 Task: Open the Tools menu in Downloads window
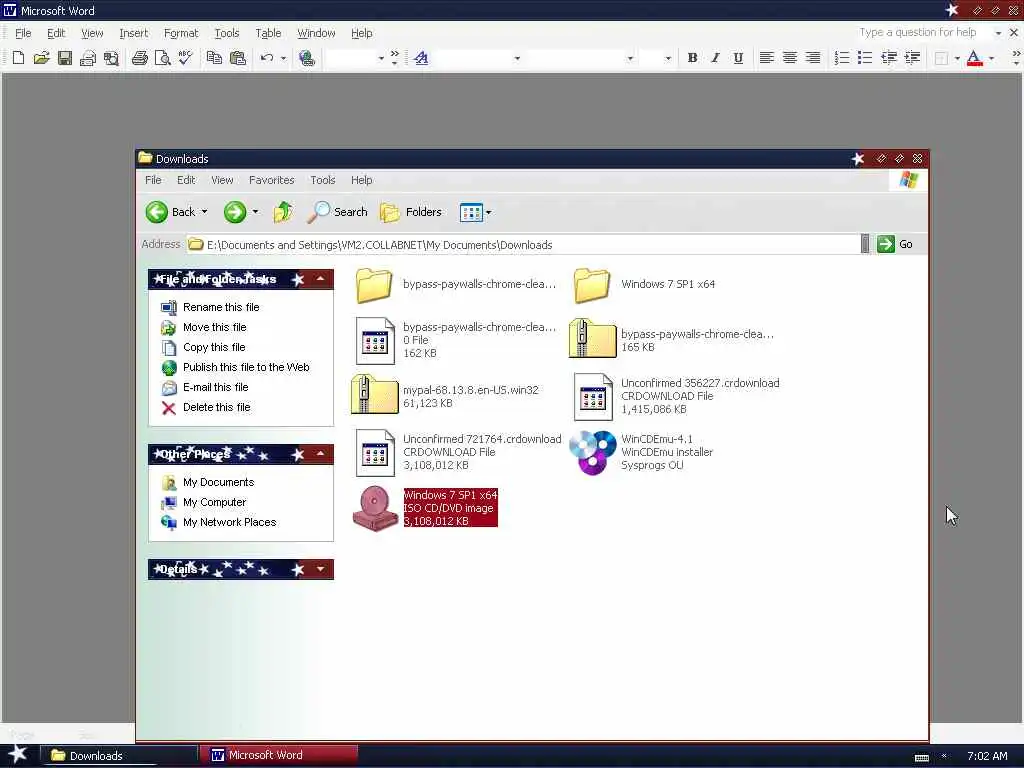[x=323, y=180]
